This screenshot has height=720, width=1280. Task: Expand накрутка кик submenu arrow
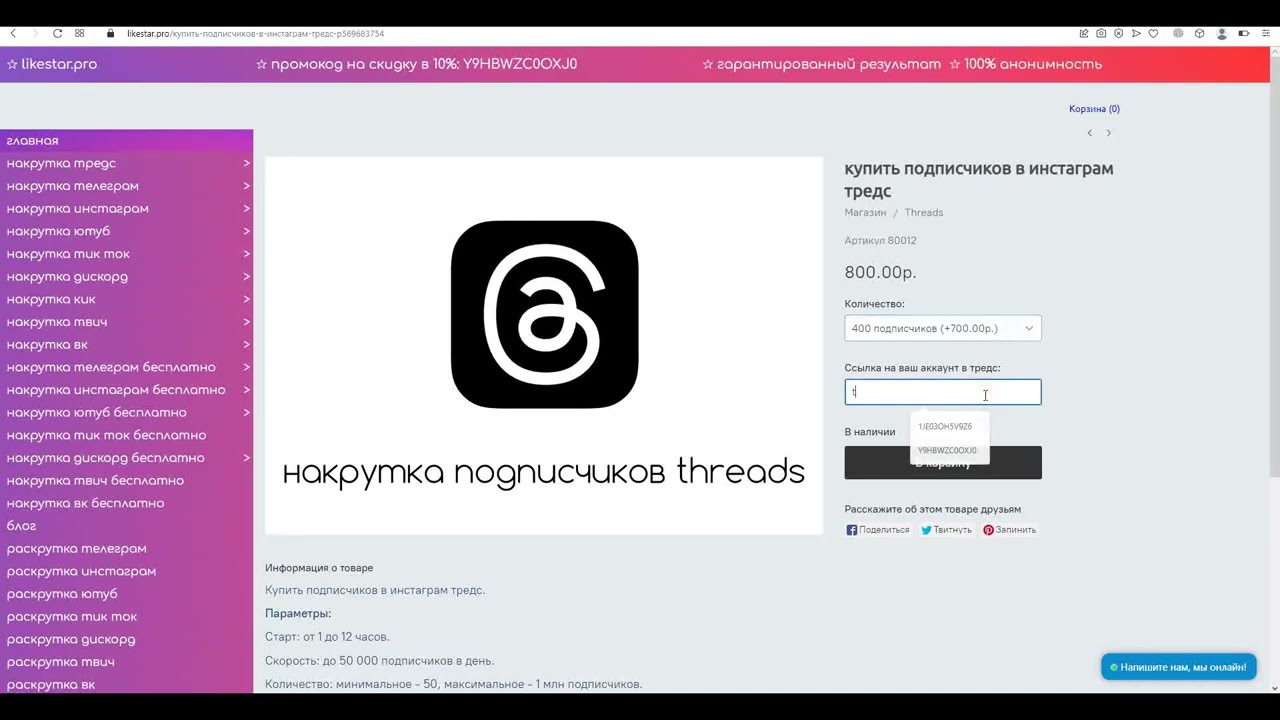tap(246, 299)
